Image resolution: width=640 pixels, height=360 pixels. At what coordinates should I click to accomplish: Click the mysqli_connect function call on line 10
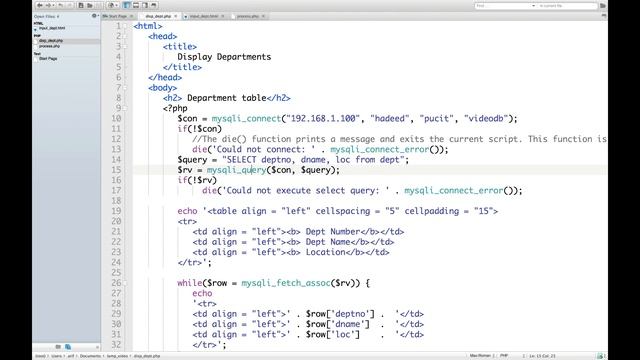point(246,119)
